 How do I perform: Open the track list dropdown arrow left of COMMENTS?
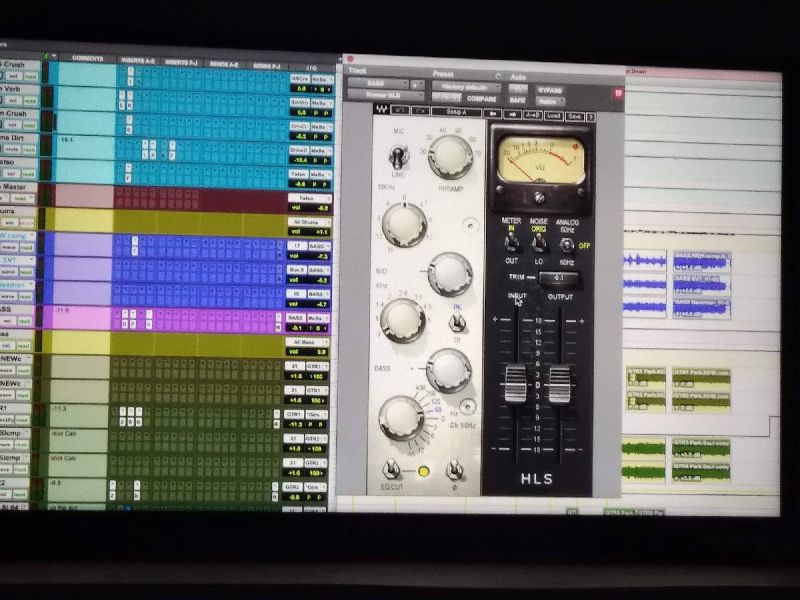coord(54,56)
